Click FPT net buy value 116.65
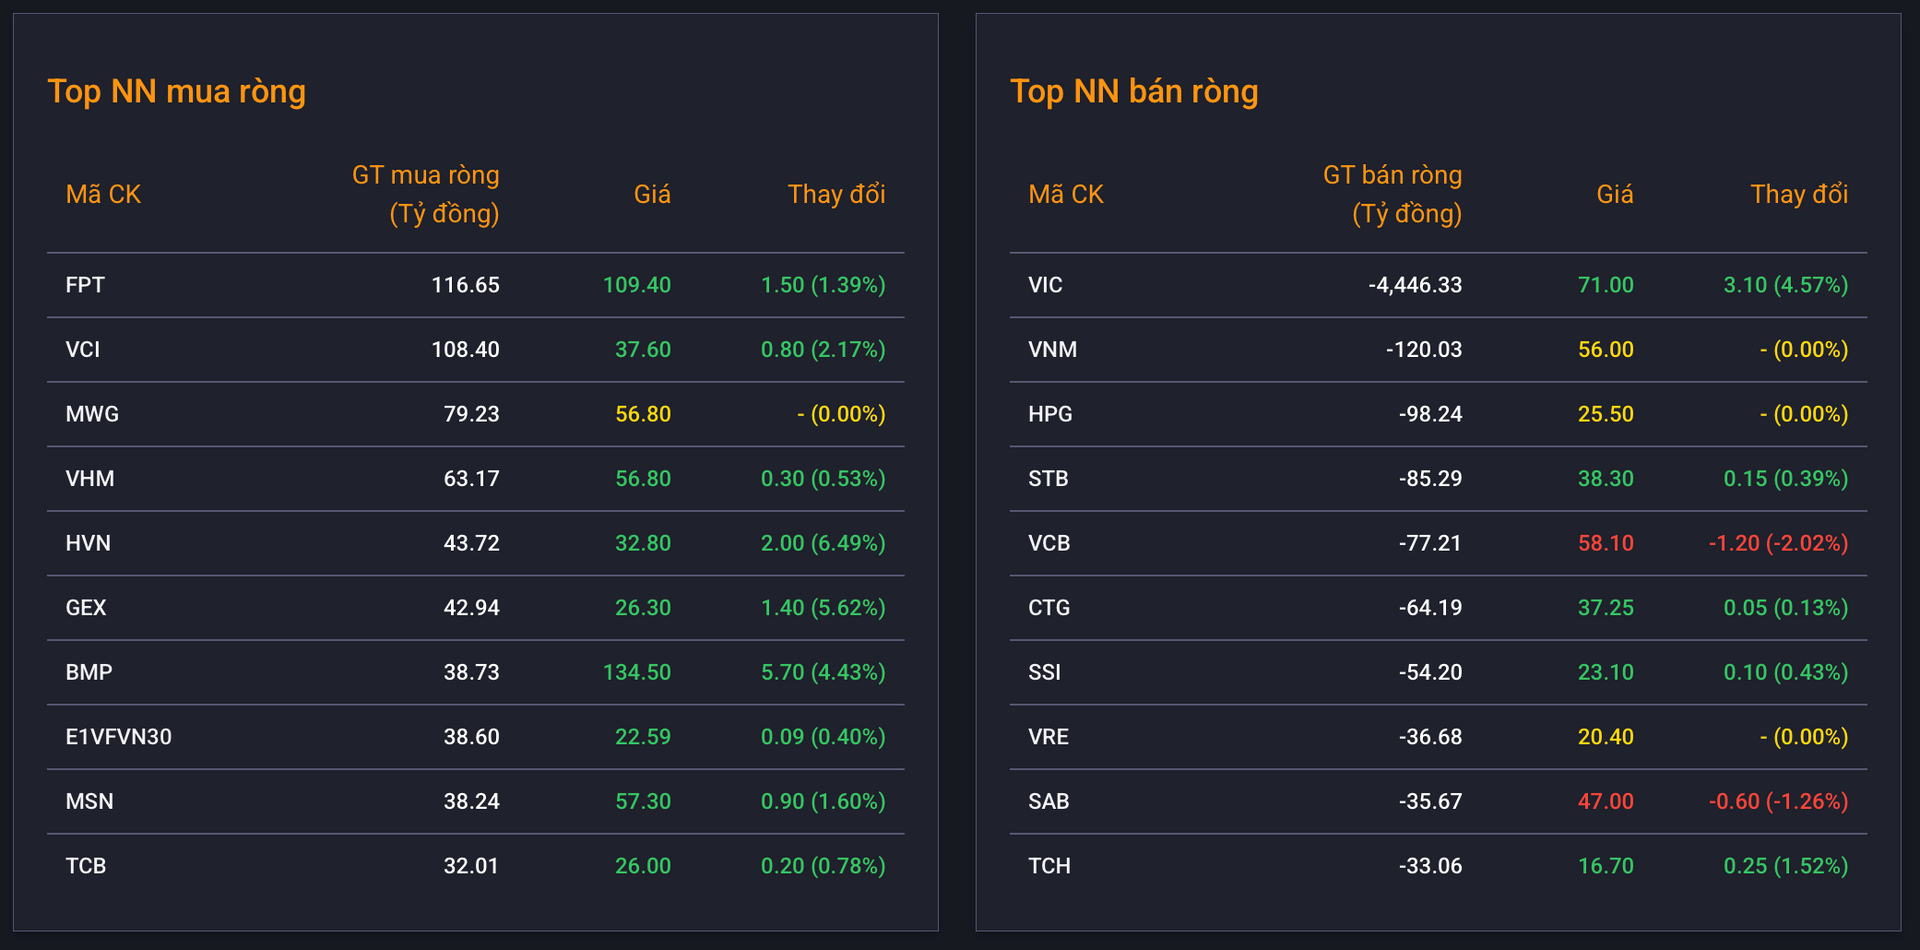Screen dimensions: 1920x950 point(465,285)
